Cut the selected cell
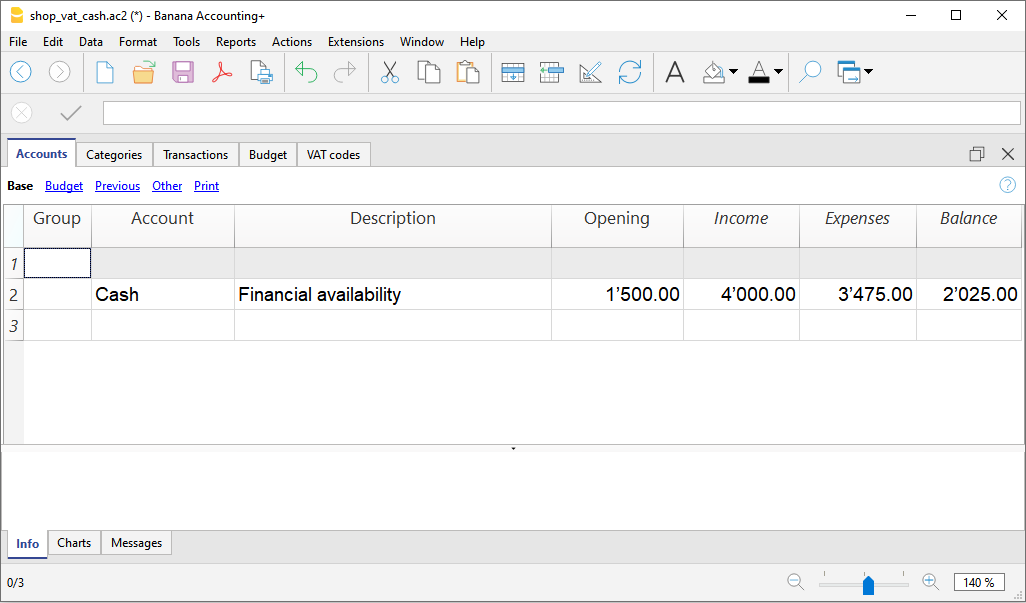1026x603 pixels. (x=389, y=72)
